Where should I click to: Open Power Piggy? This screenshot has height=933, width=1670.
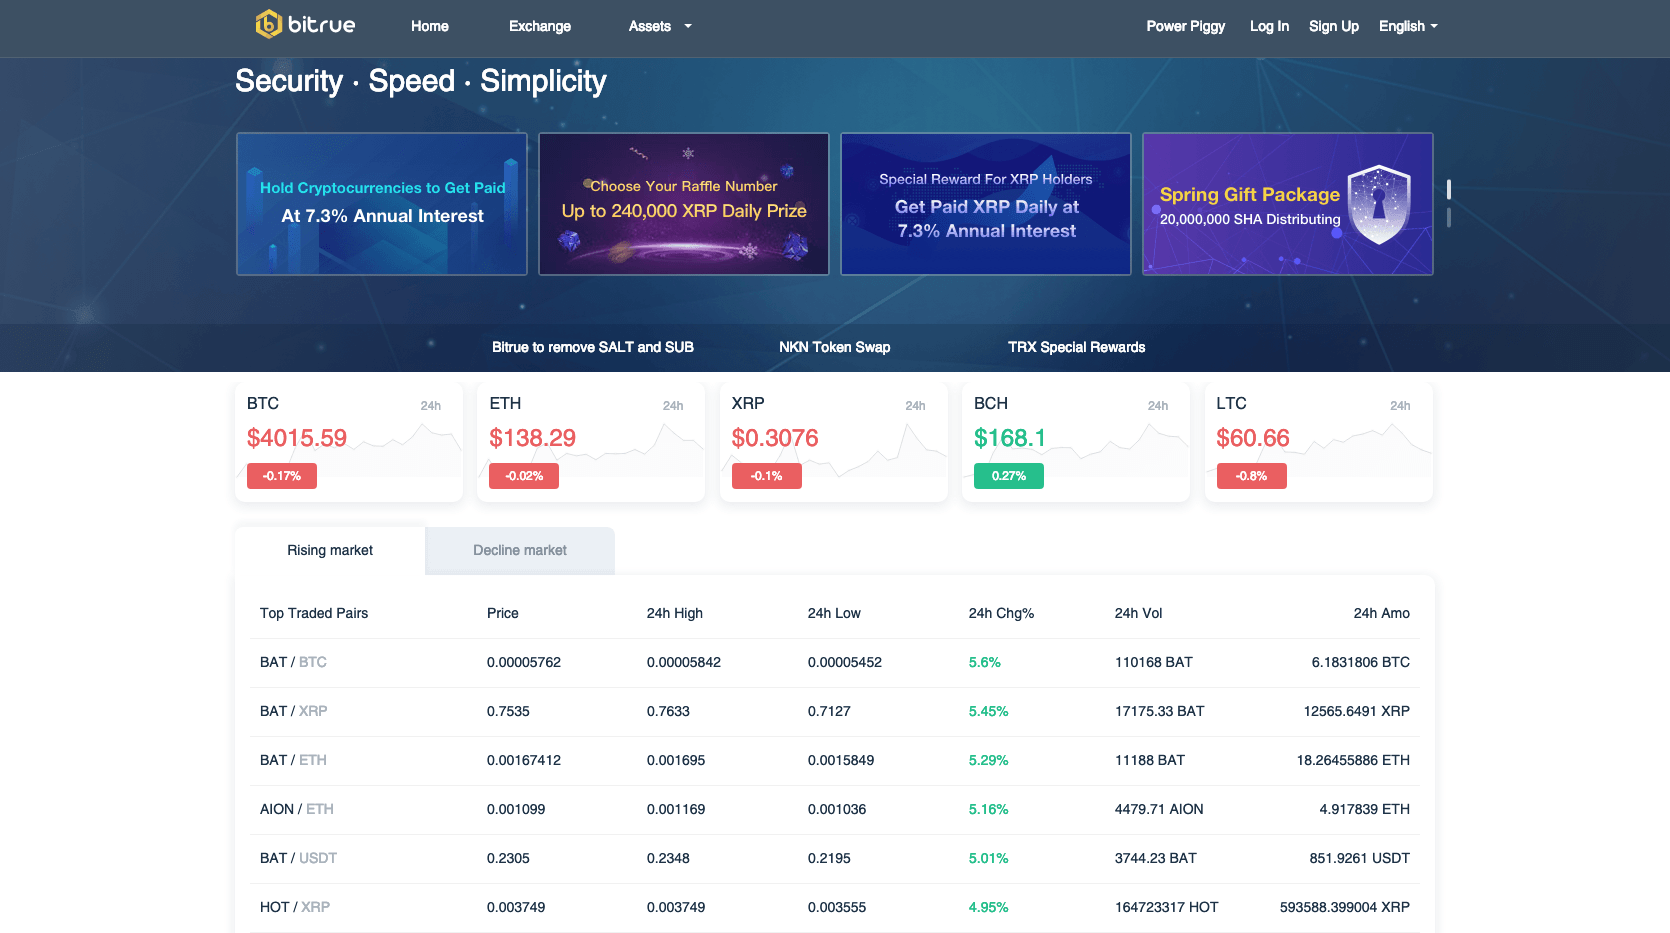[x=1186, y=26]
